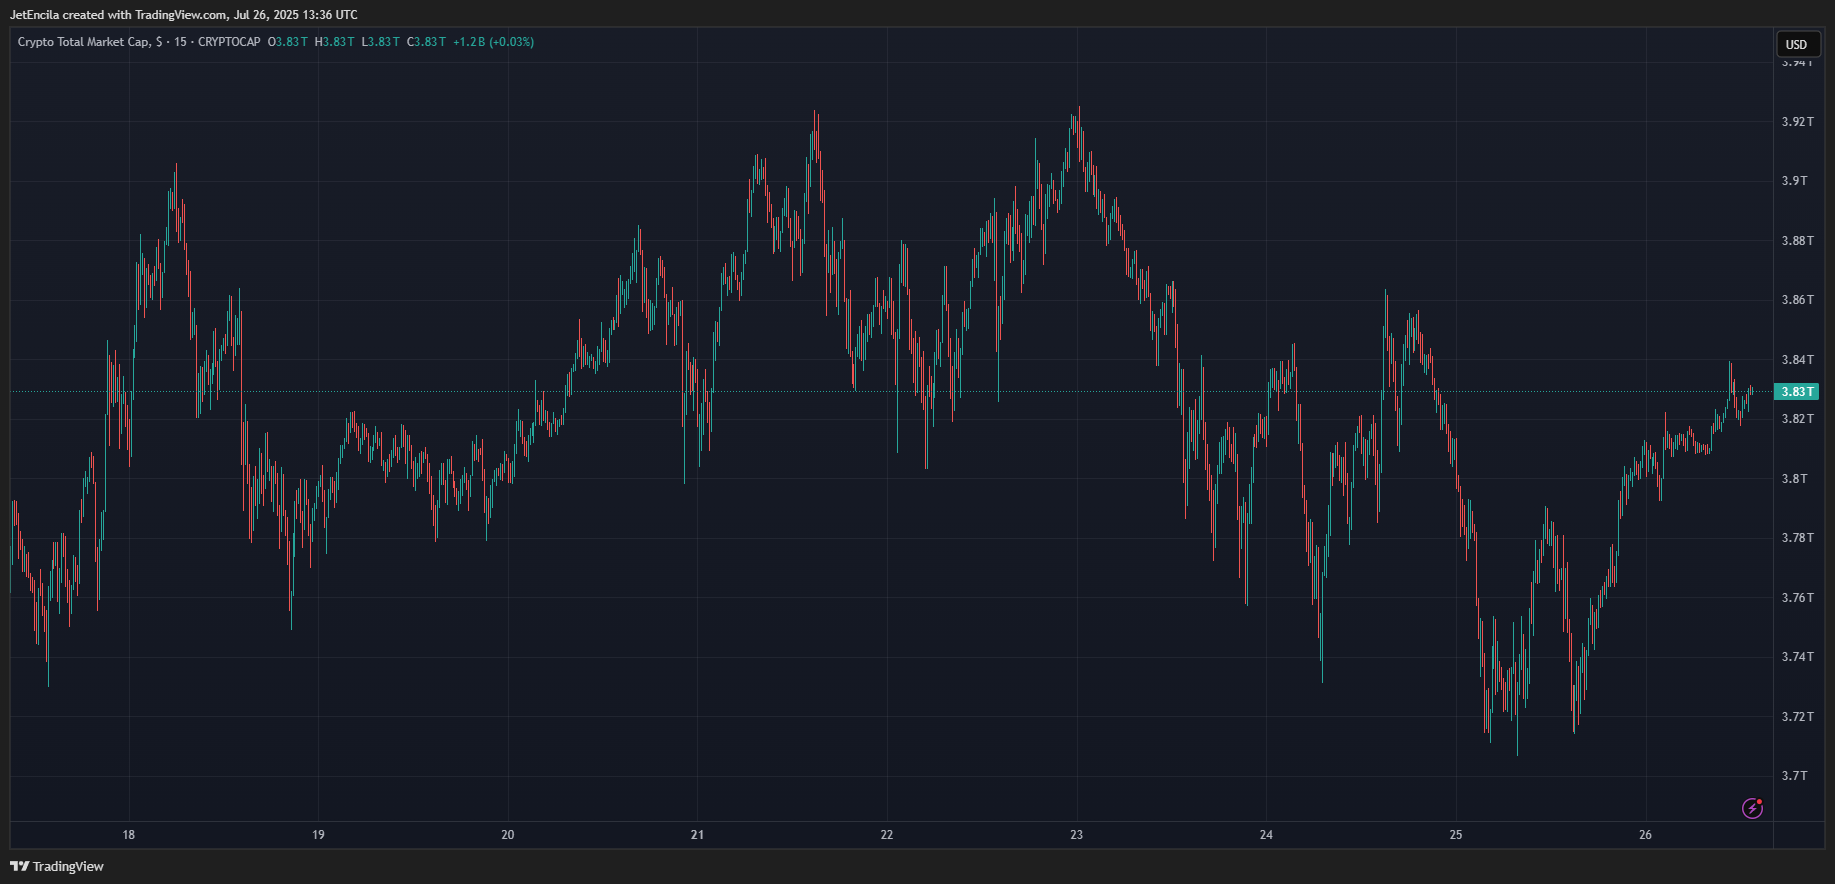Screen dimensions: 1835x884
Task: Click the pink lightning bolt icon
Action: [x=1752, y=808]
